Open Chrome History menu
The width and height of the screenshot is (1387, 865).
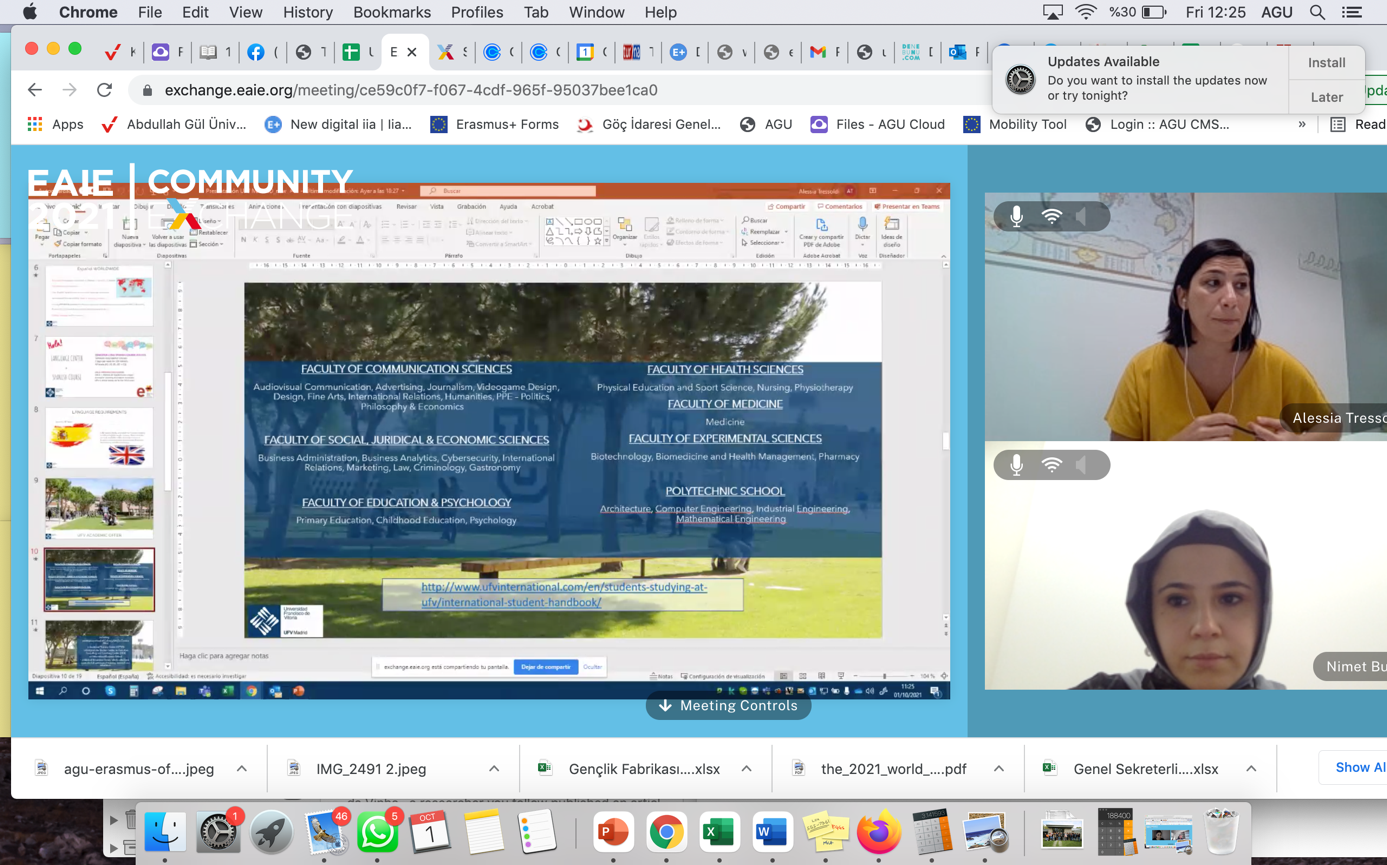[307, 12]
